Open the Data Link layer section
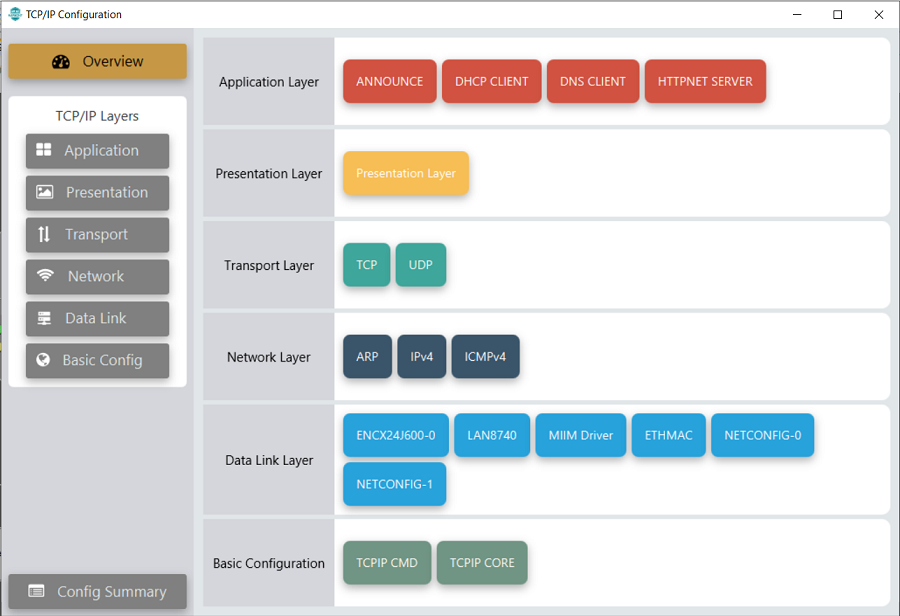 tap(98, 319)
